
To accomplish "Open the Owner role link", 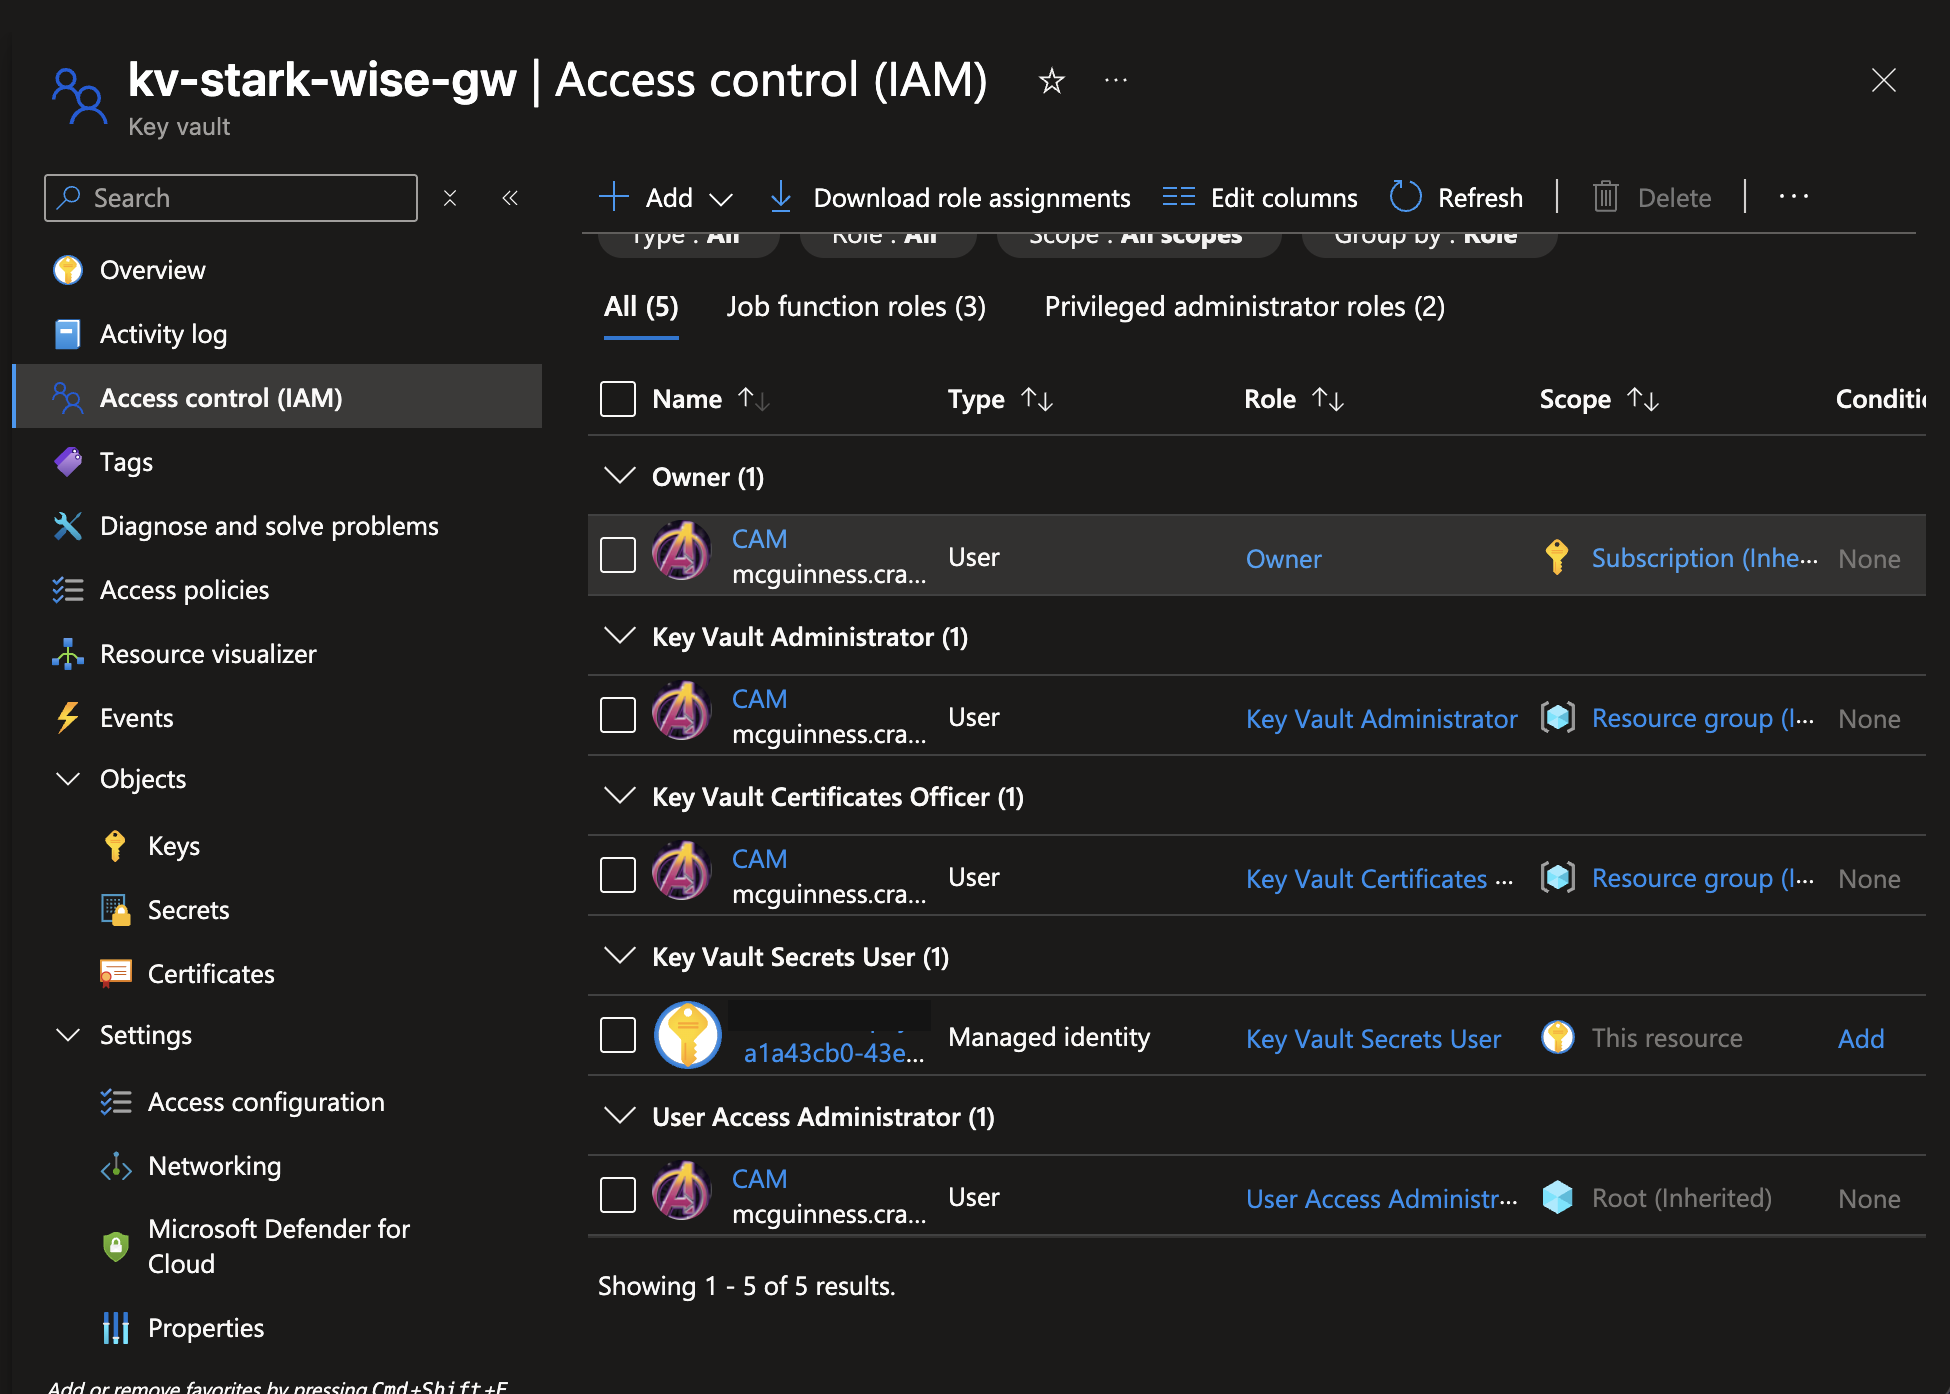I will [1283, 559].
